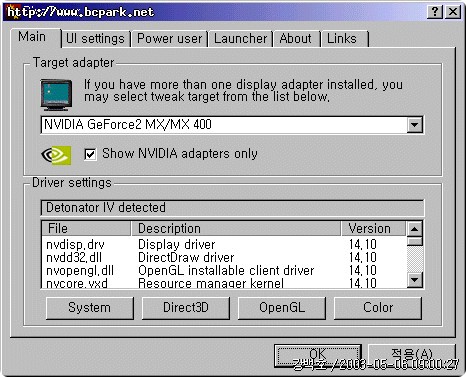Click driver list scroll up arrow
466x377 pixels.
pos(415,229)
